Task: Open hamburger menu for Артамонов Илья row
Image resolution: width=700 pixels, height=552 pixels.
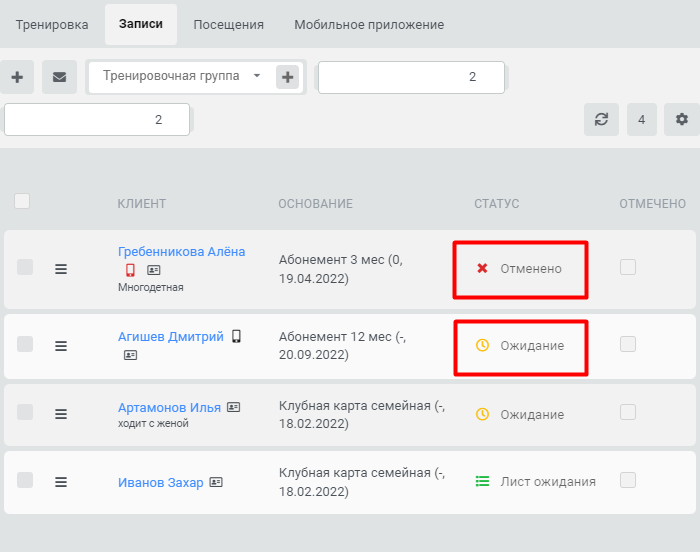Action: (61, 414)
